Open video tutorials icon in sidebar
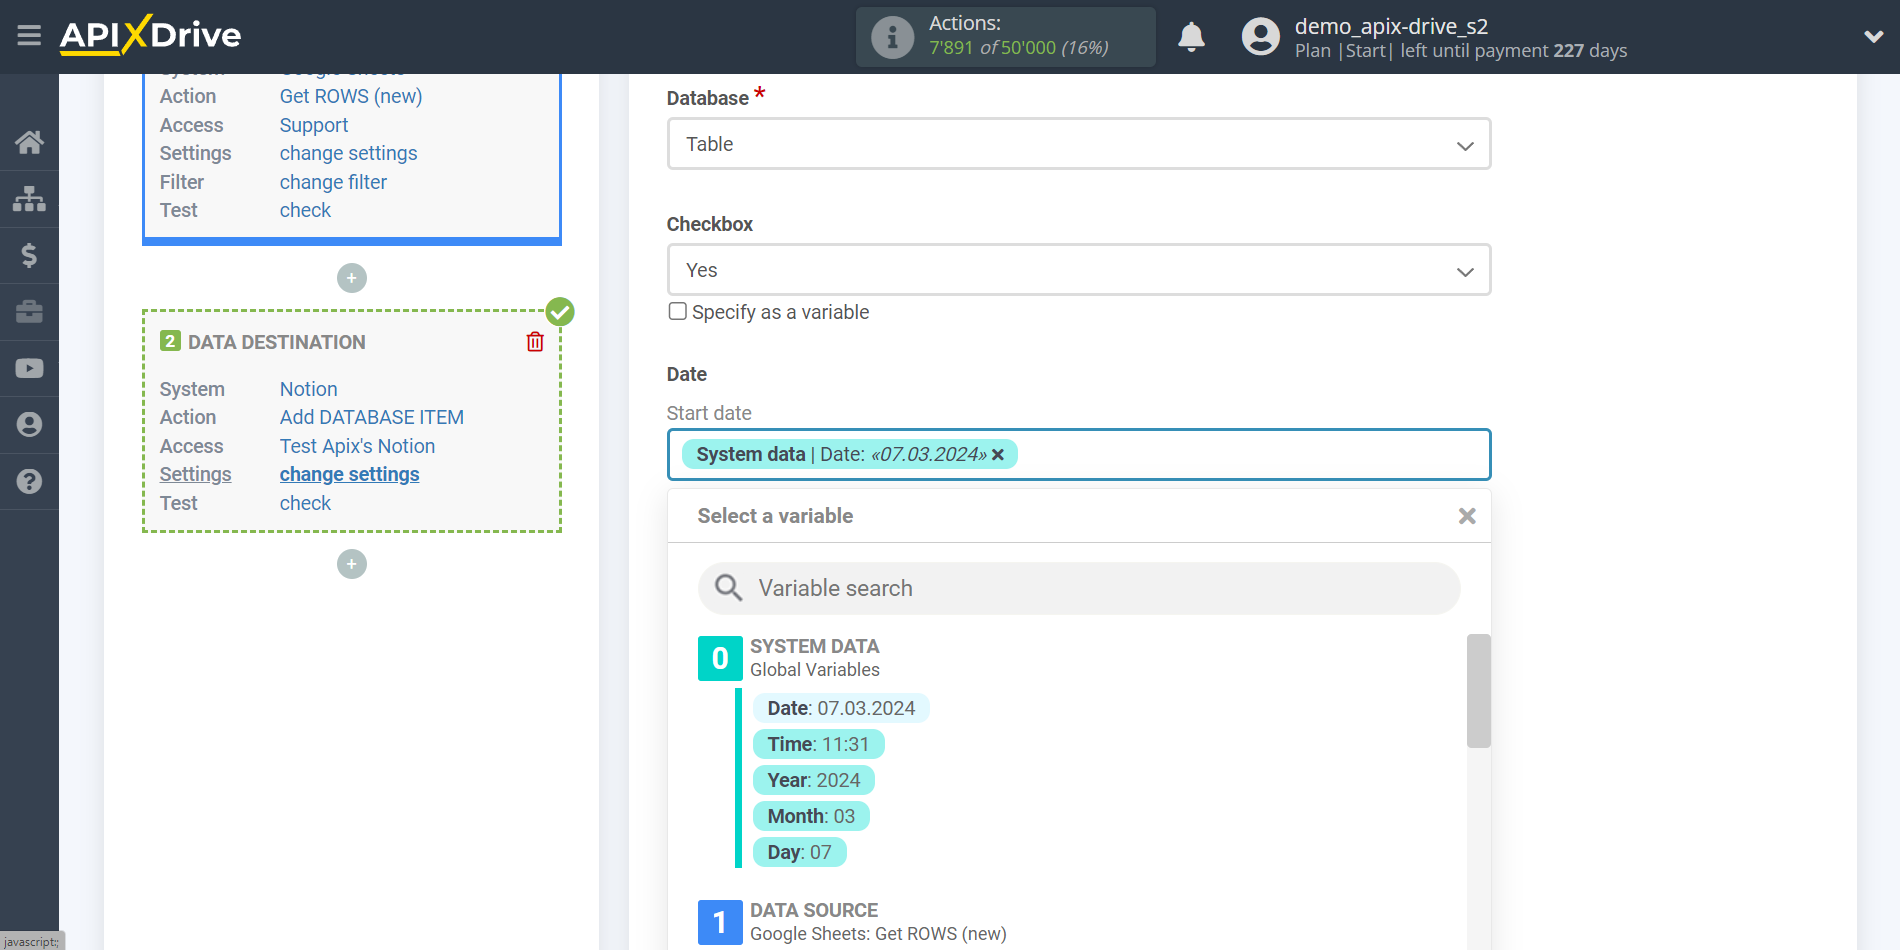This screenshot has width=1900, height=950. tap(29, 368)
